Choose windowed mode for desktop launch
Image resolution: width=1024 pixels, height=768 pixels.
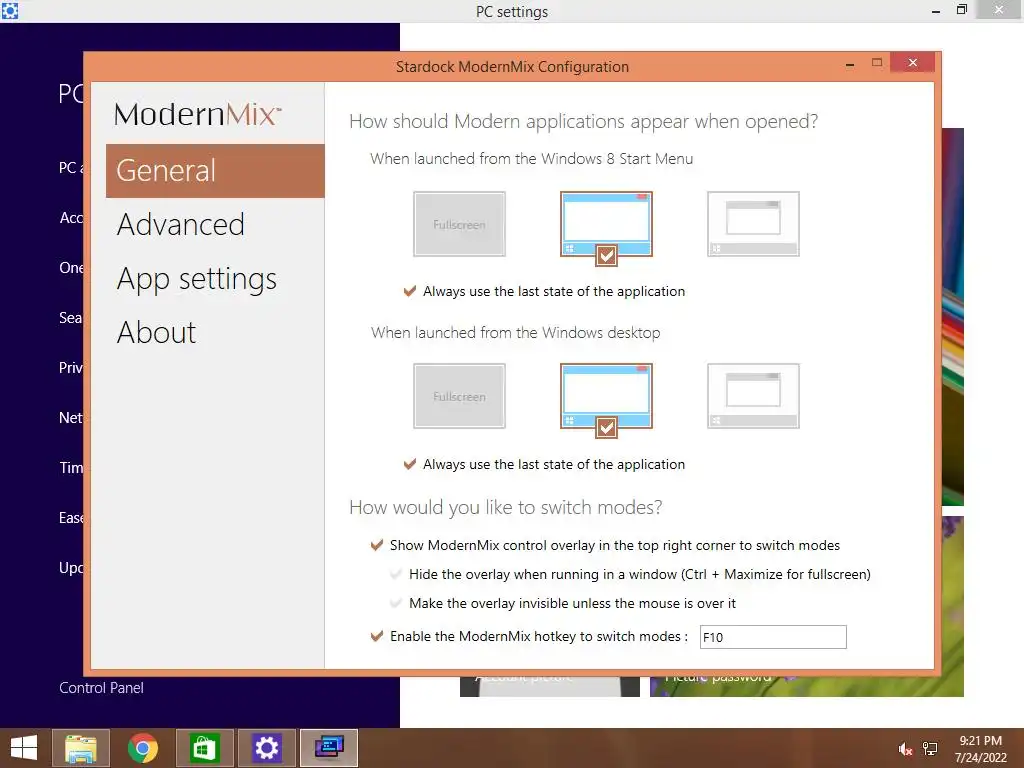click(x=753, y=396)
